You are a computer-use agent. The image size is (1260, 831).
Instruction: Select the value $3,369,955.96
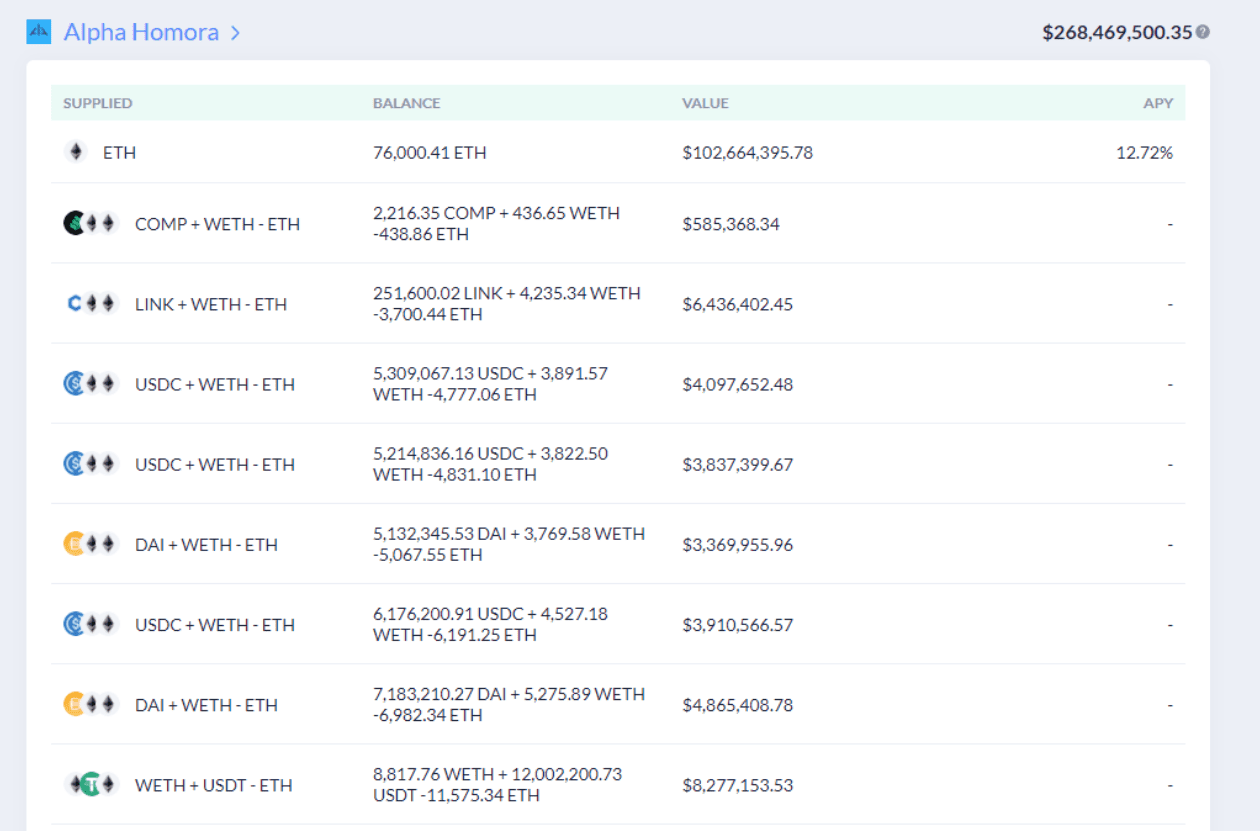point(738,545)
